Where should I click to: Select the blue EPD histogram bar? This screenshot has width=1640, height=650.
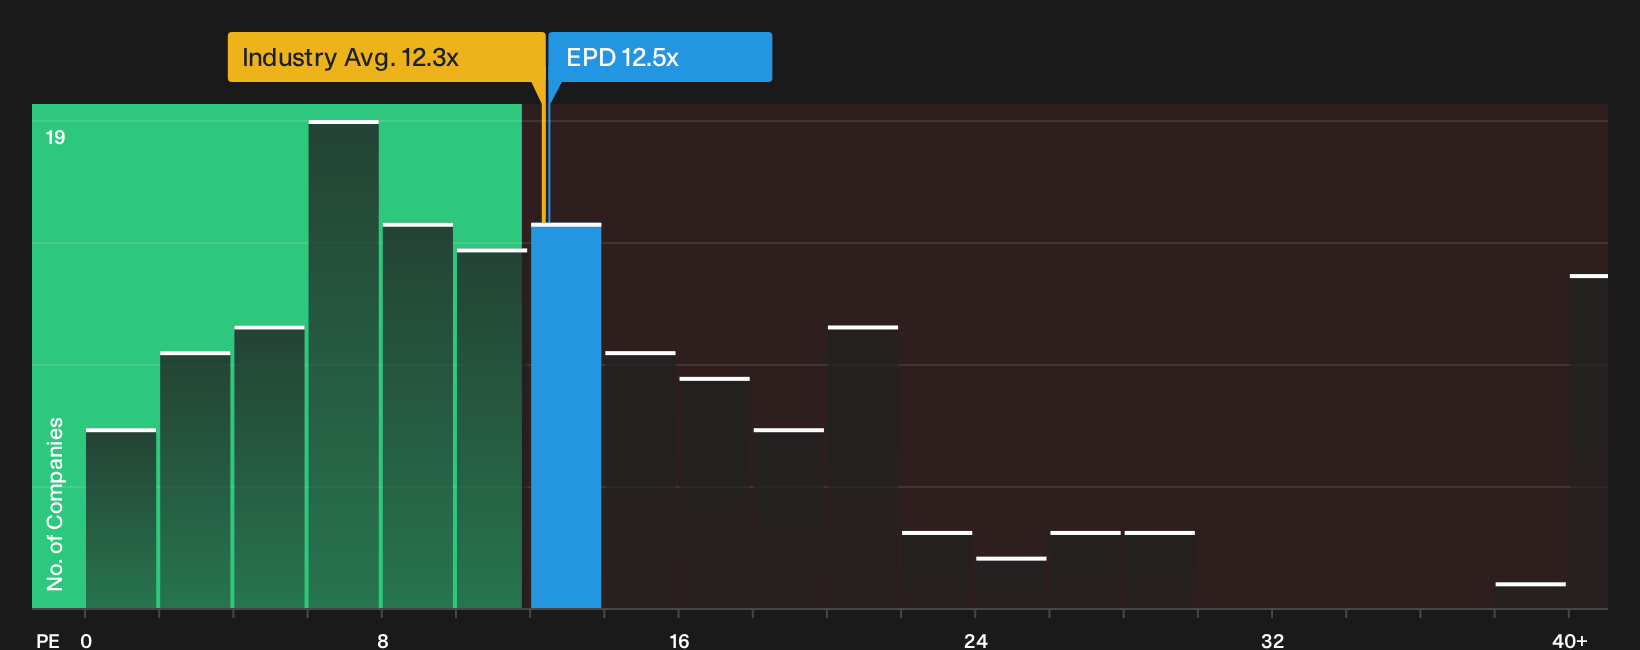point(566,416)
